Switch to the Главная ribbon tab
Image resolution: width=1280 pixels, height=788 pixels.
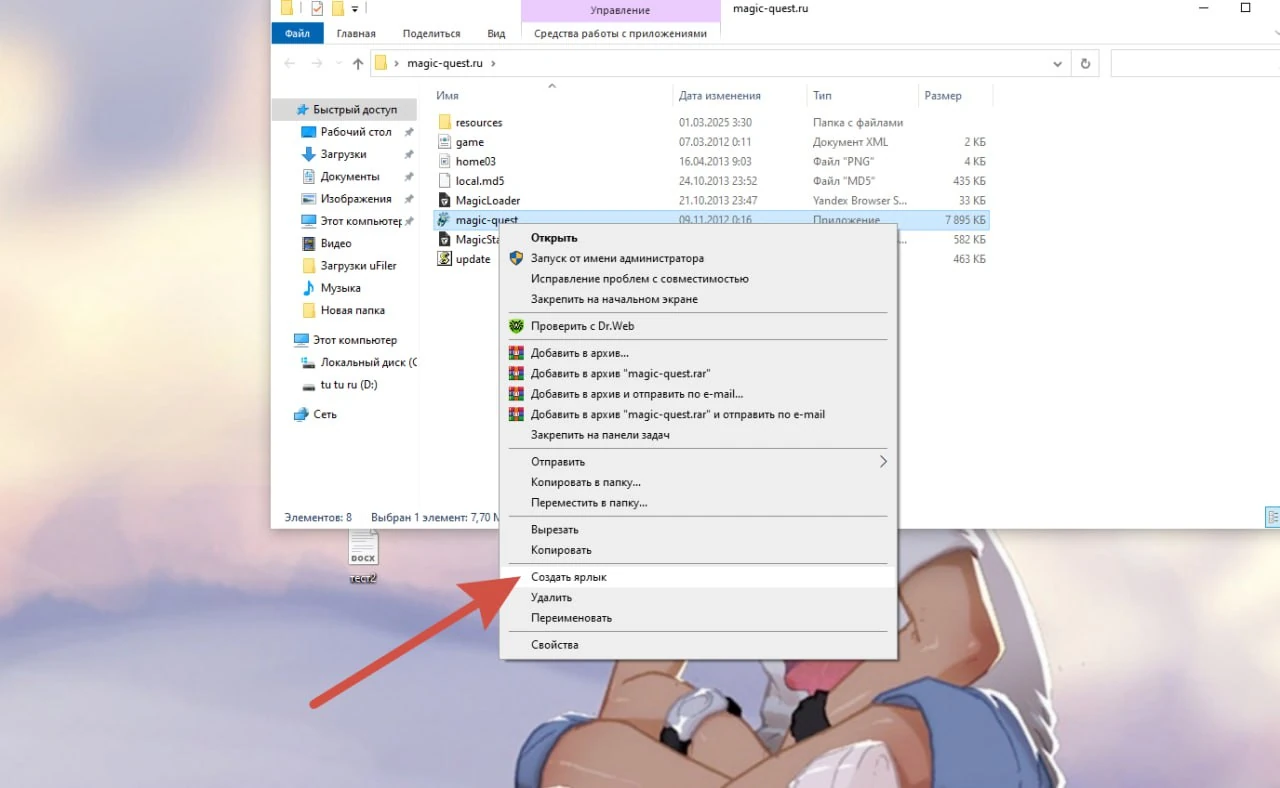tap(356, 33)
